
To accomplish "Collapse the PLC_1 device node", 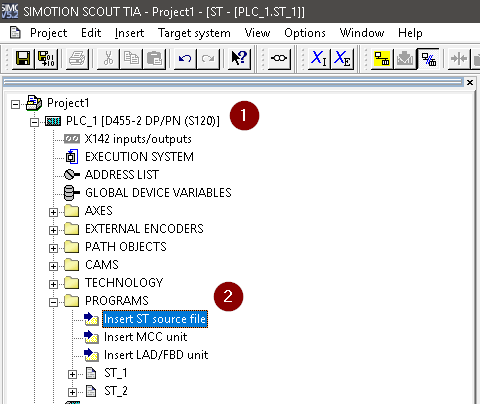I will [x=34, y=122].
